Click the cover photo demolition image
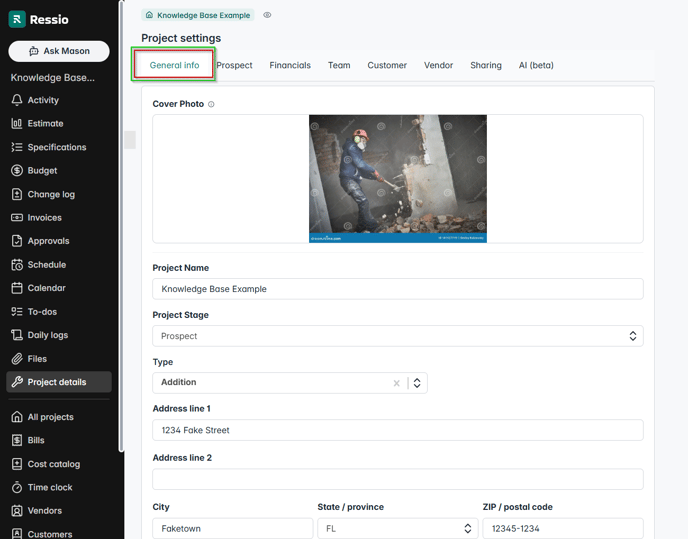The width and height of the screenshot is (688, 539). [397, 178]
